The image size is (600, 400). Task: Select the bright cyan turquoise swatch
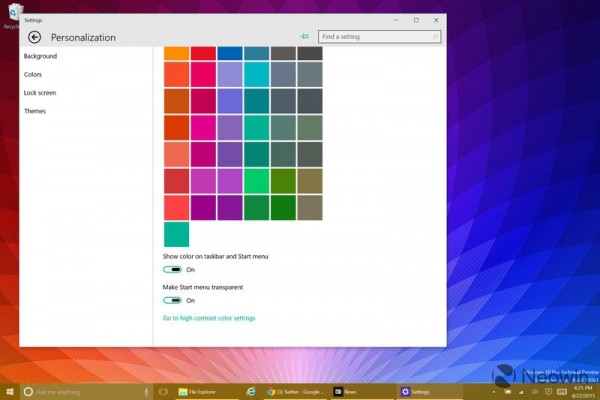click(x=256, y=74)
